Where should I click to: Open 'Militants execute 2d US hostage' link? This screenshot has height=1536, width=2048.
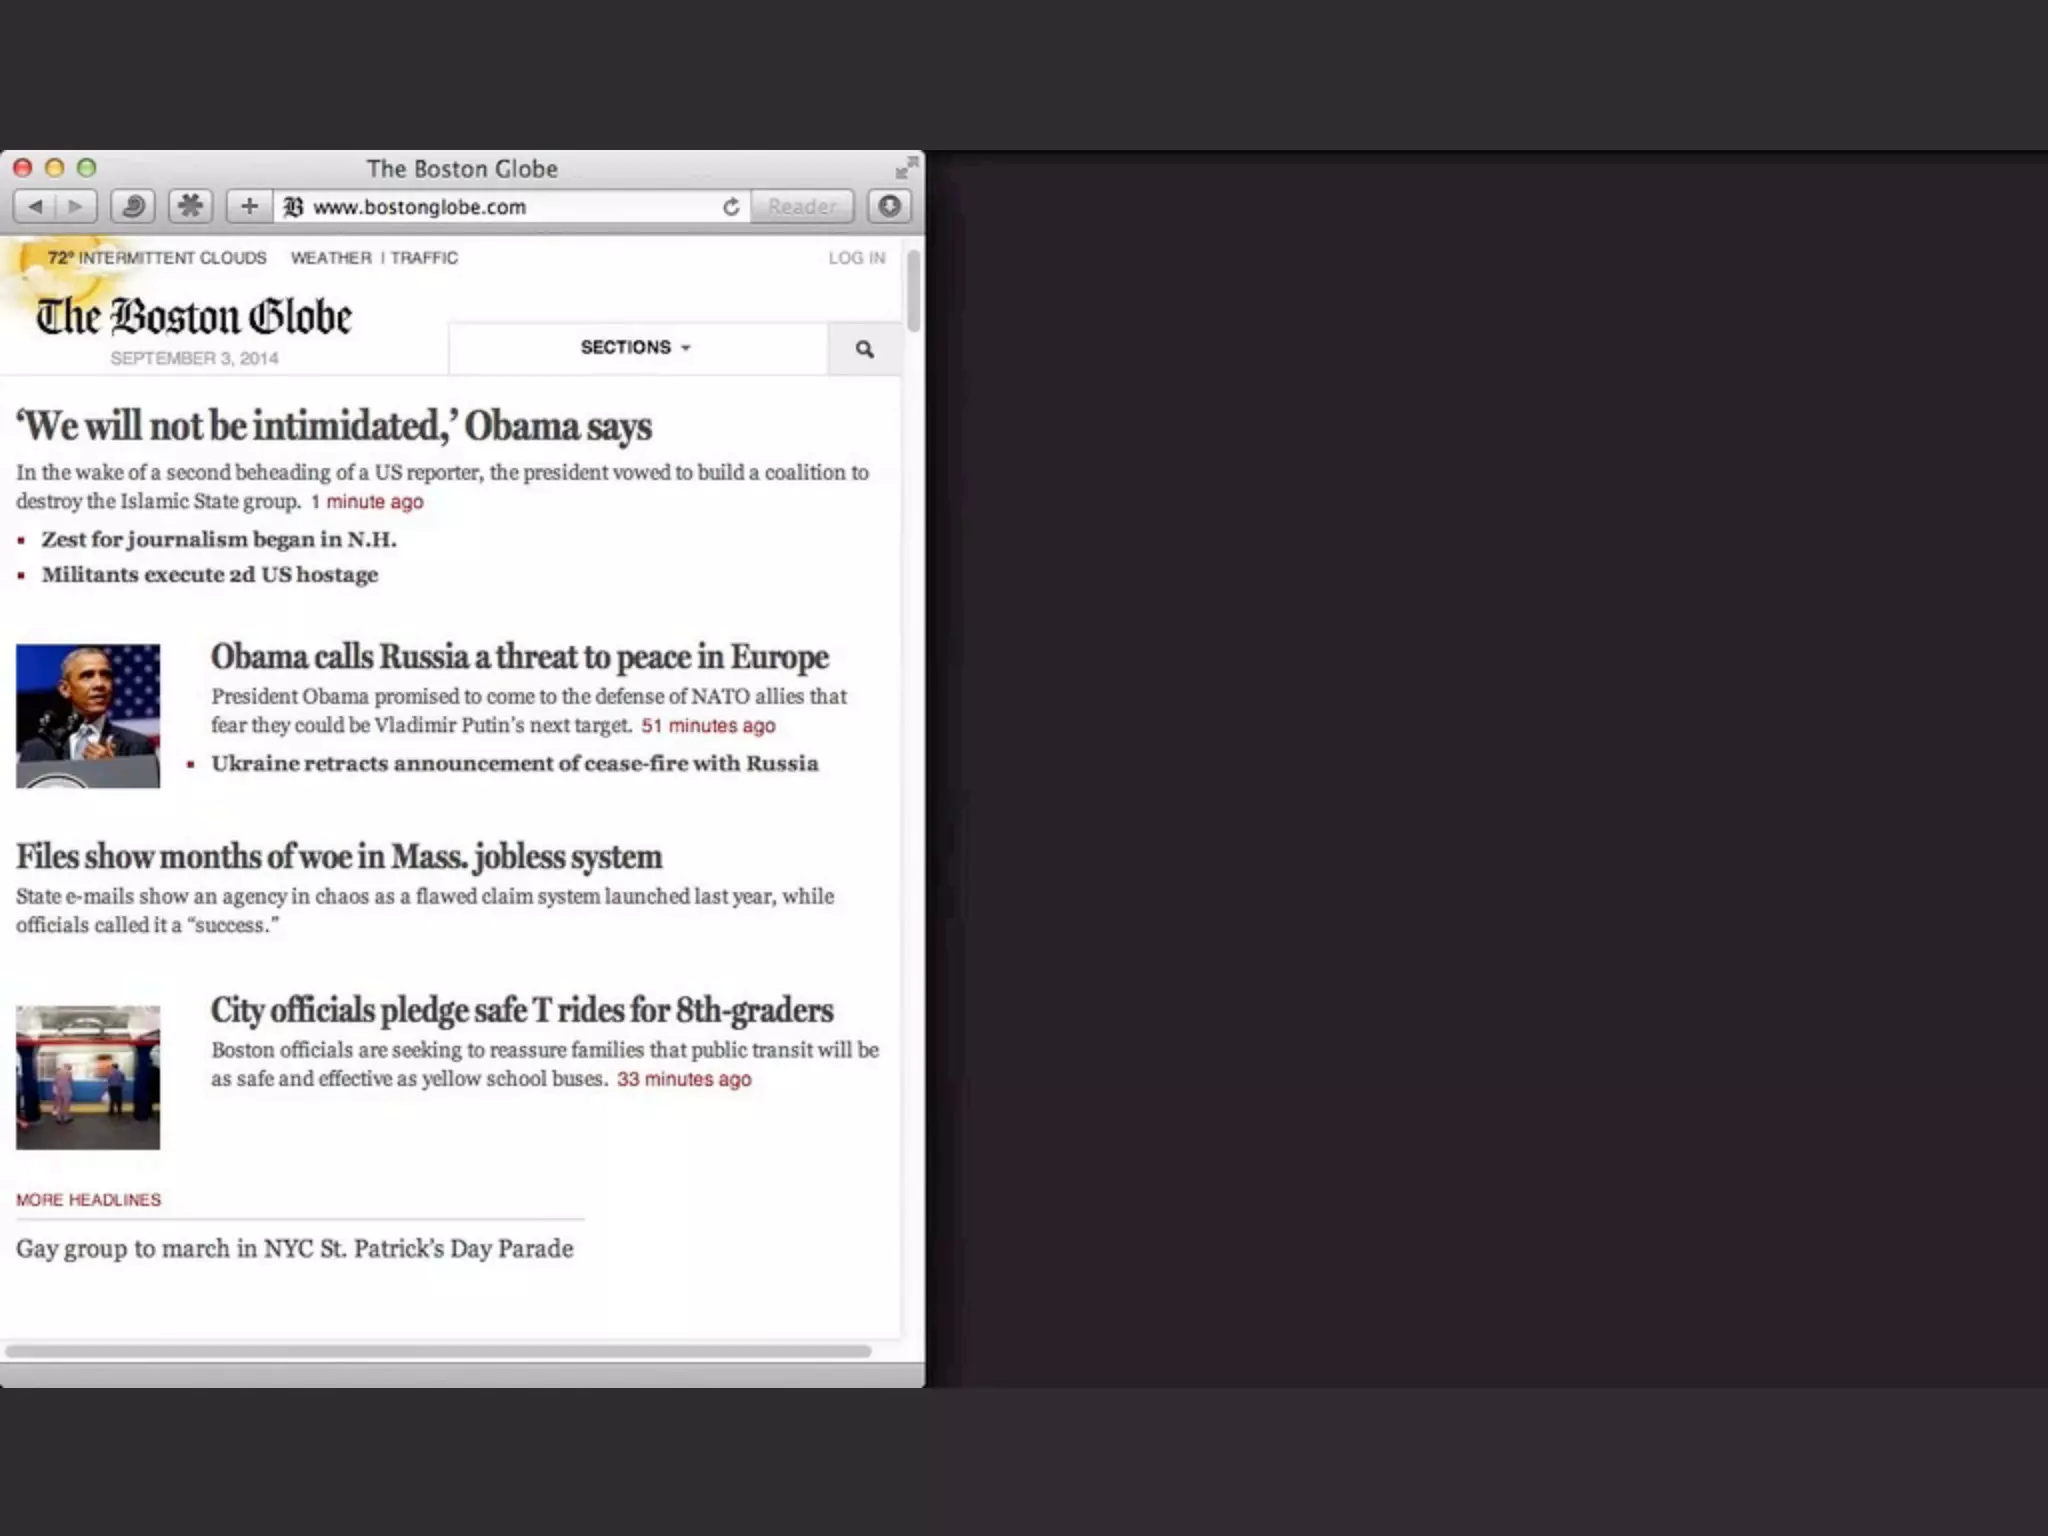point(210,575)
